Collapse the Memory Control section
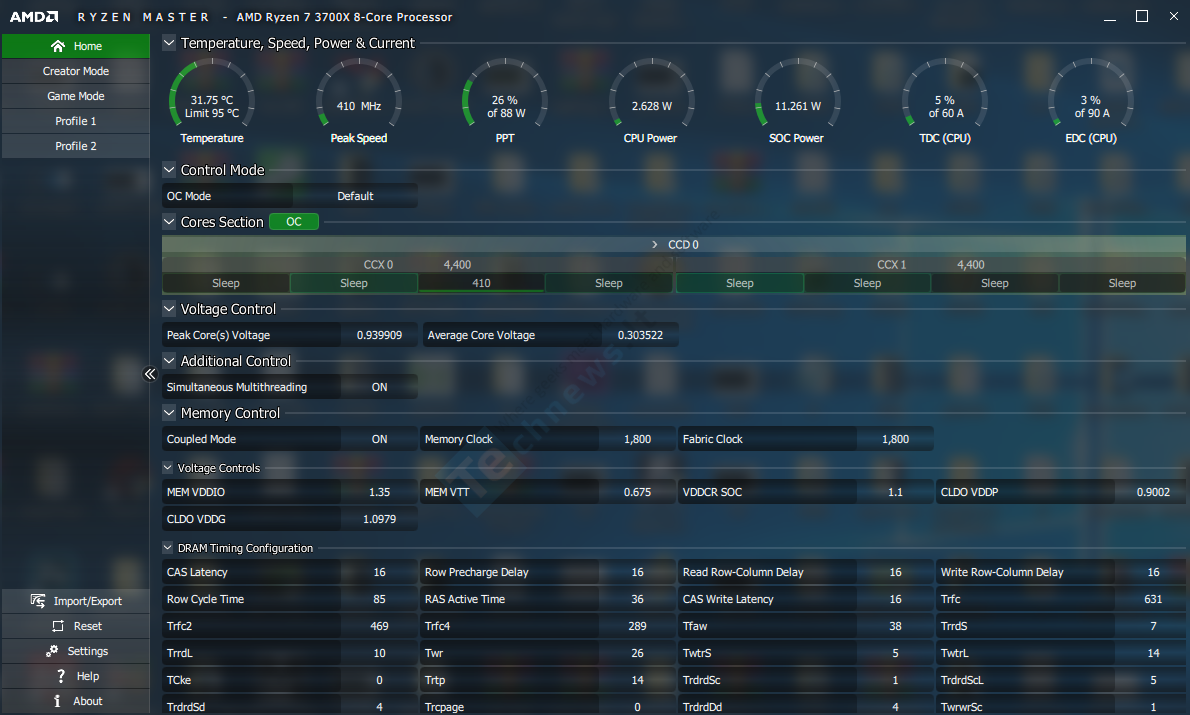This screenshot has height=715, width=1190. (x=169, y=413)
